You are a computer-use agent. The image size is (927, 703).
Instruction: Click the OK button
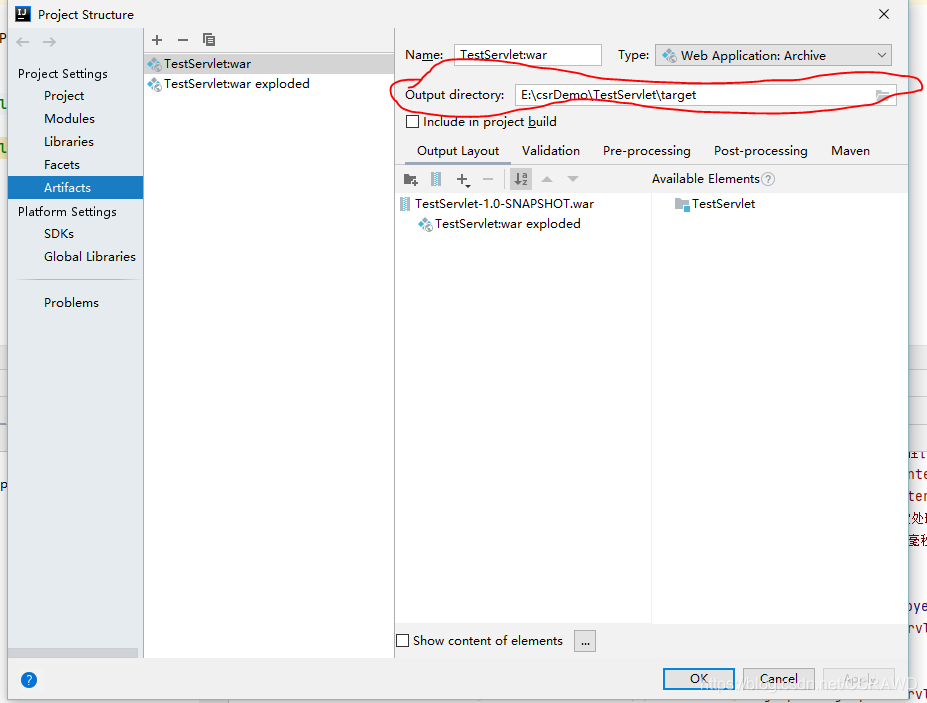pyautogui.click(x=699, y=679)
